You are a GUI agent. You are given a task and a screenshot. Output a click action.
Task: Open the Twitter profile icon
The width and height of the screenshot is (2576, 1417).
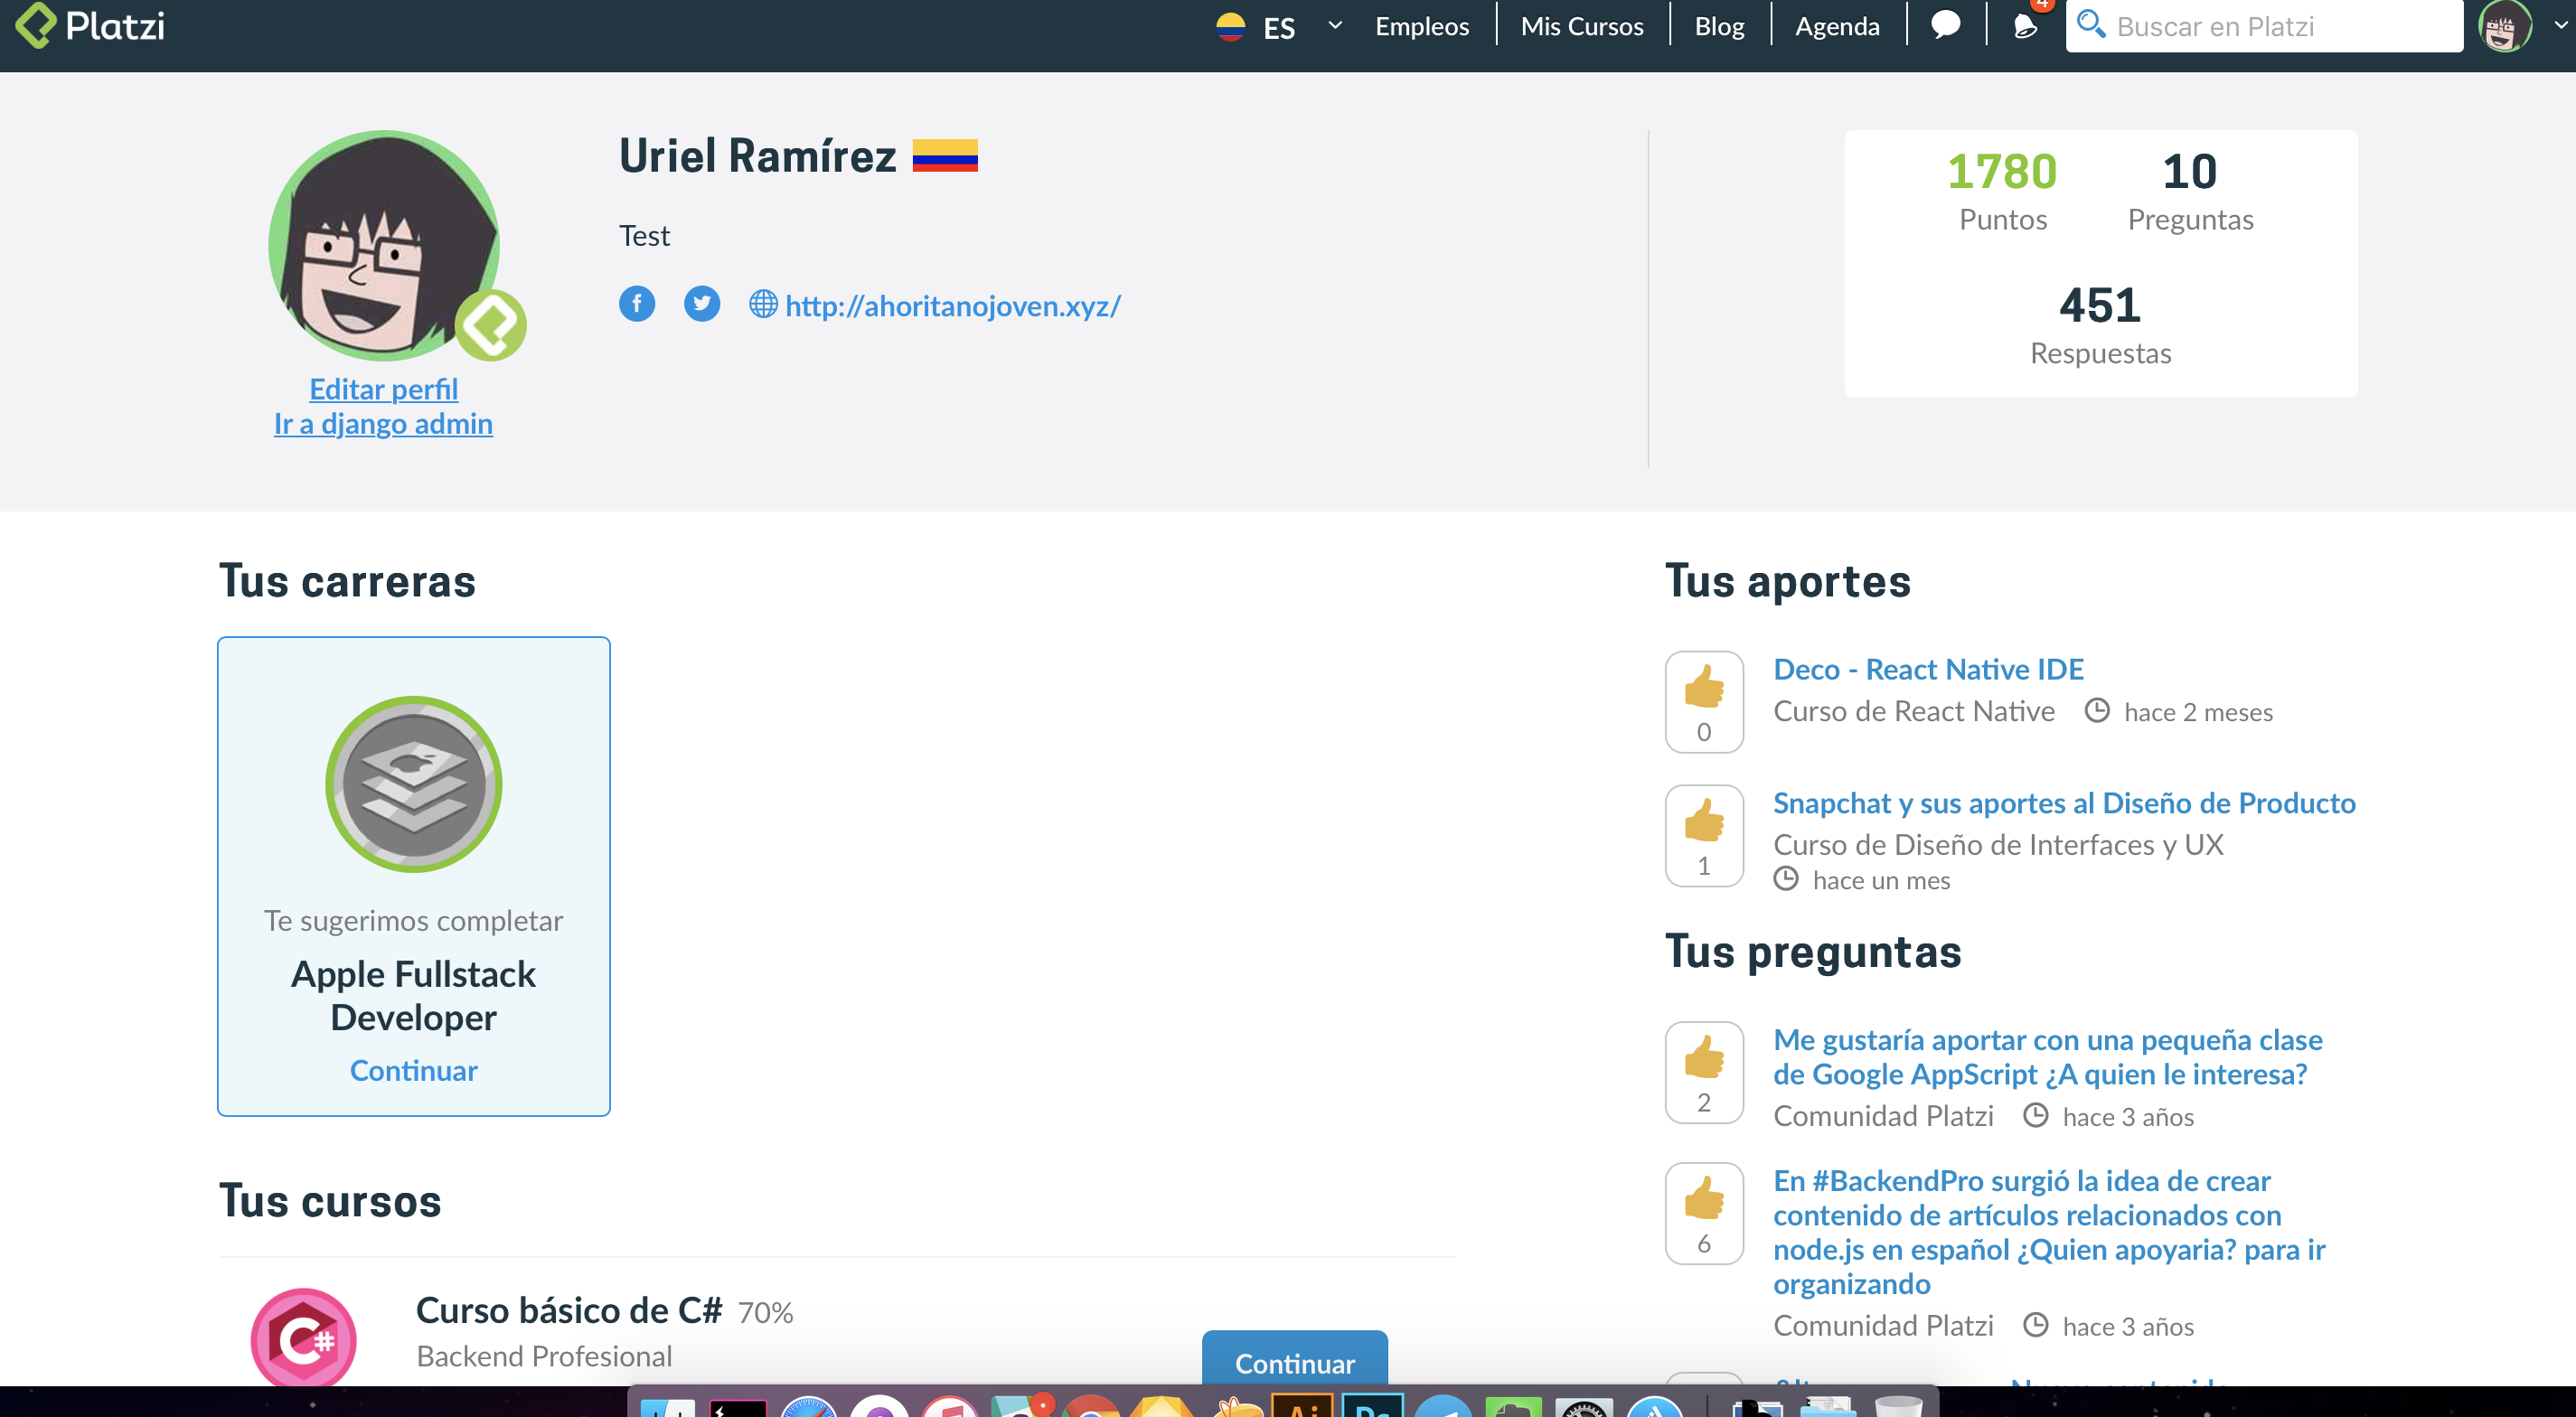(702, 304)
